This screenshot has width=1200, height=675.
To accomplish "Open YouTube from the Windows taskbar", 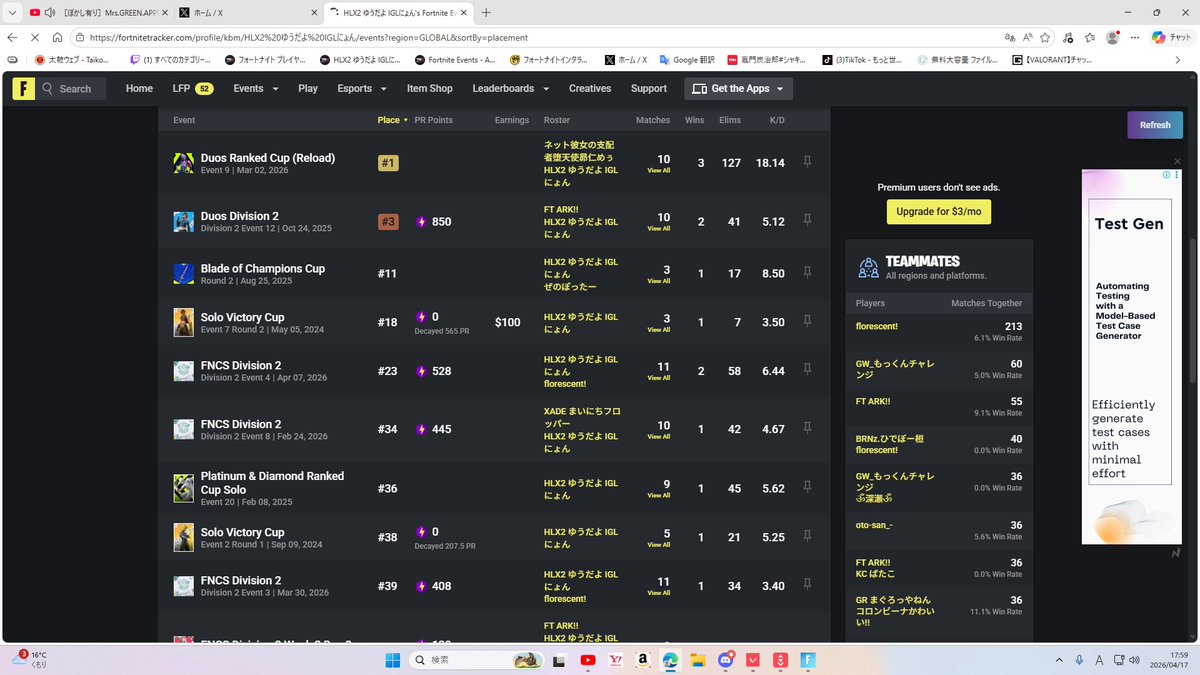I will [588, 660].
